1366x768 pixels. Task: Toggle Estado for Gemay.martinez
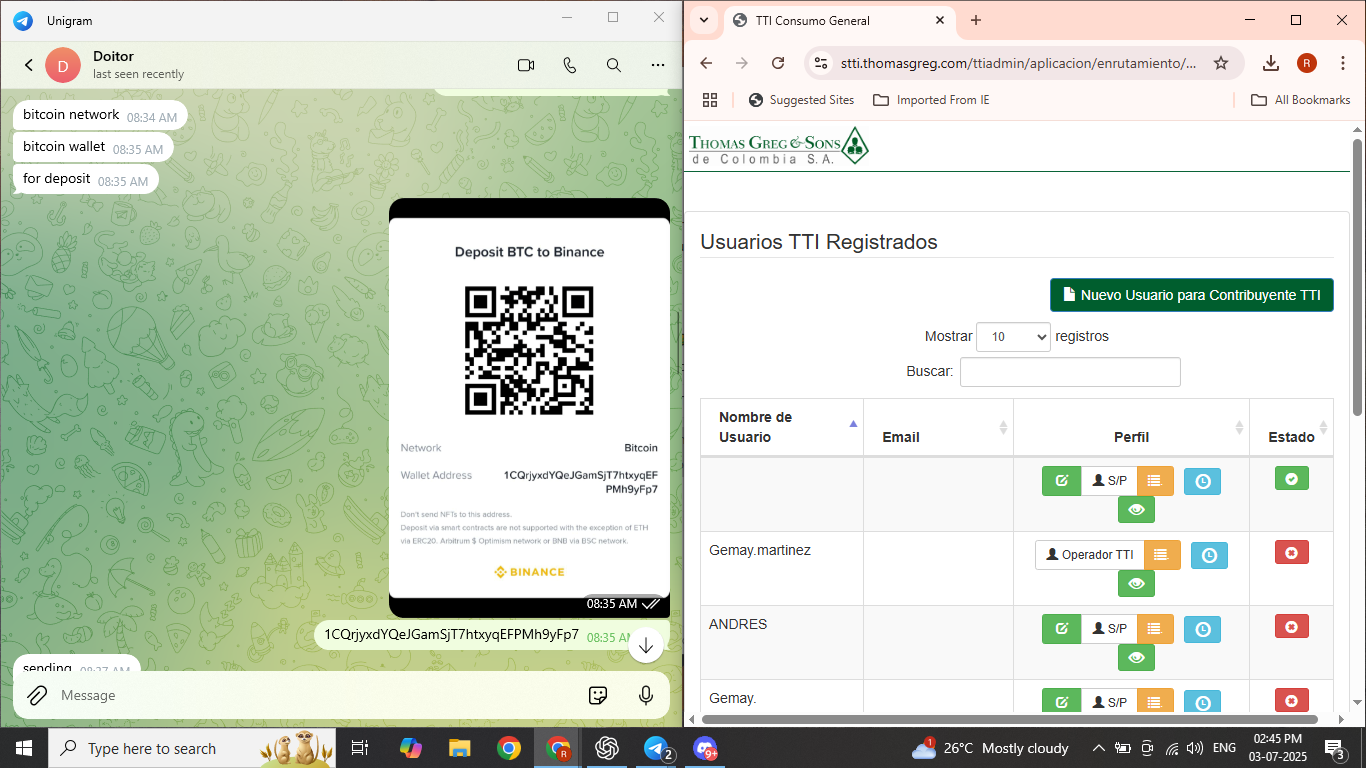tap(1292, 553)
